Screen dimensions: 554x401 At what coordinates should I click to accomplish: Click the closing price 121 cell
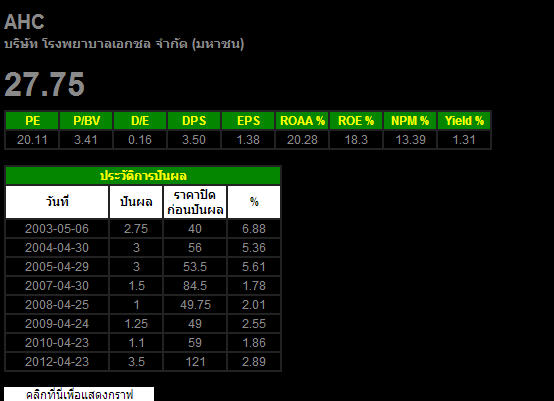[195, 361]
